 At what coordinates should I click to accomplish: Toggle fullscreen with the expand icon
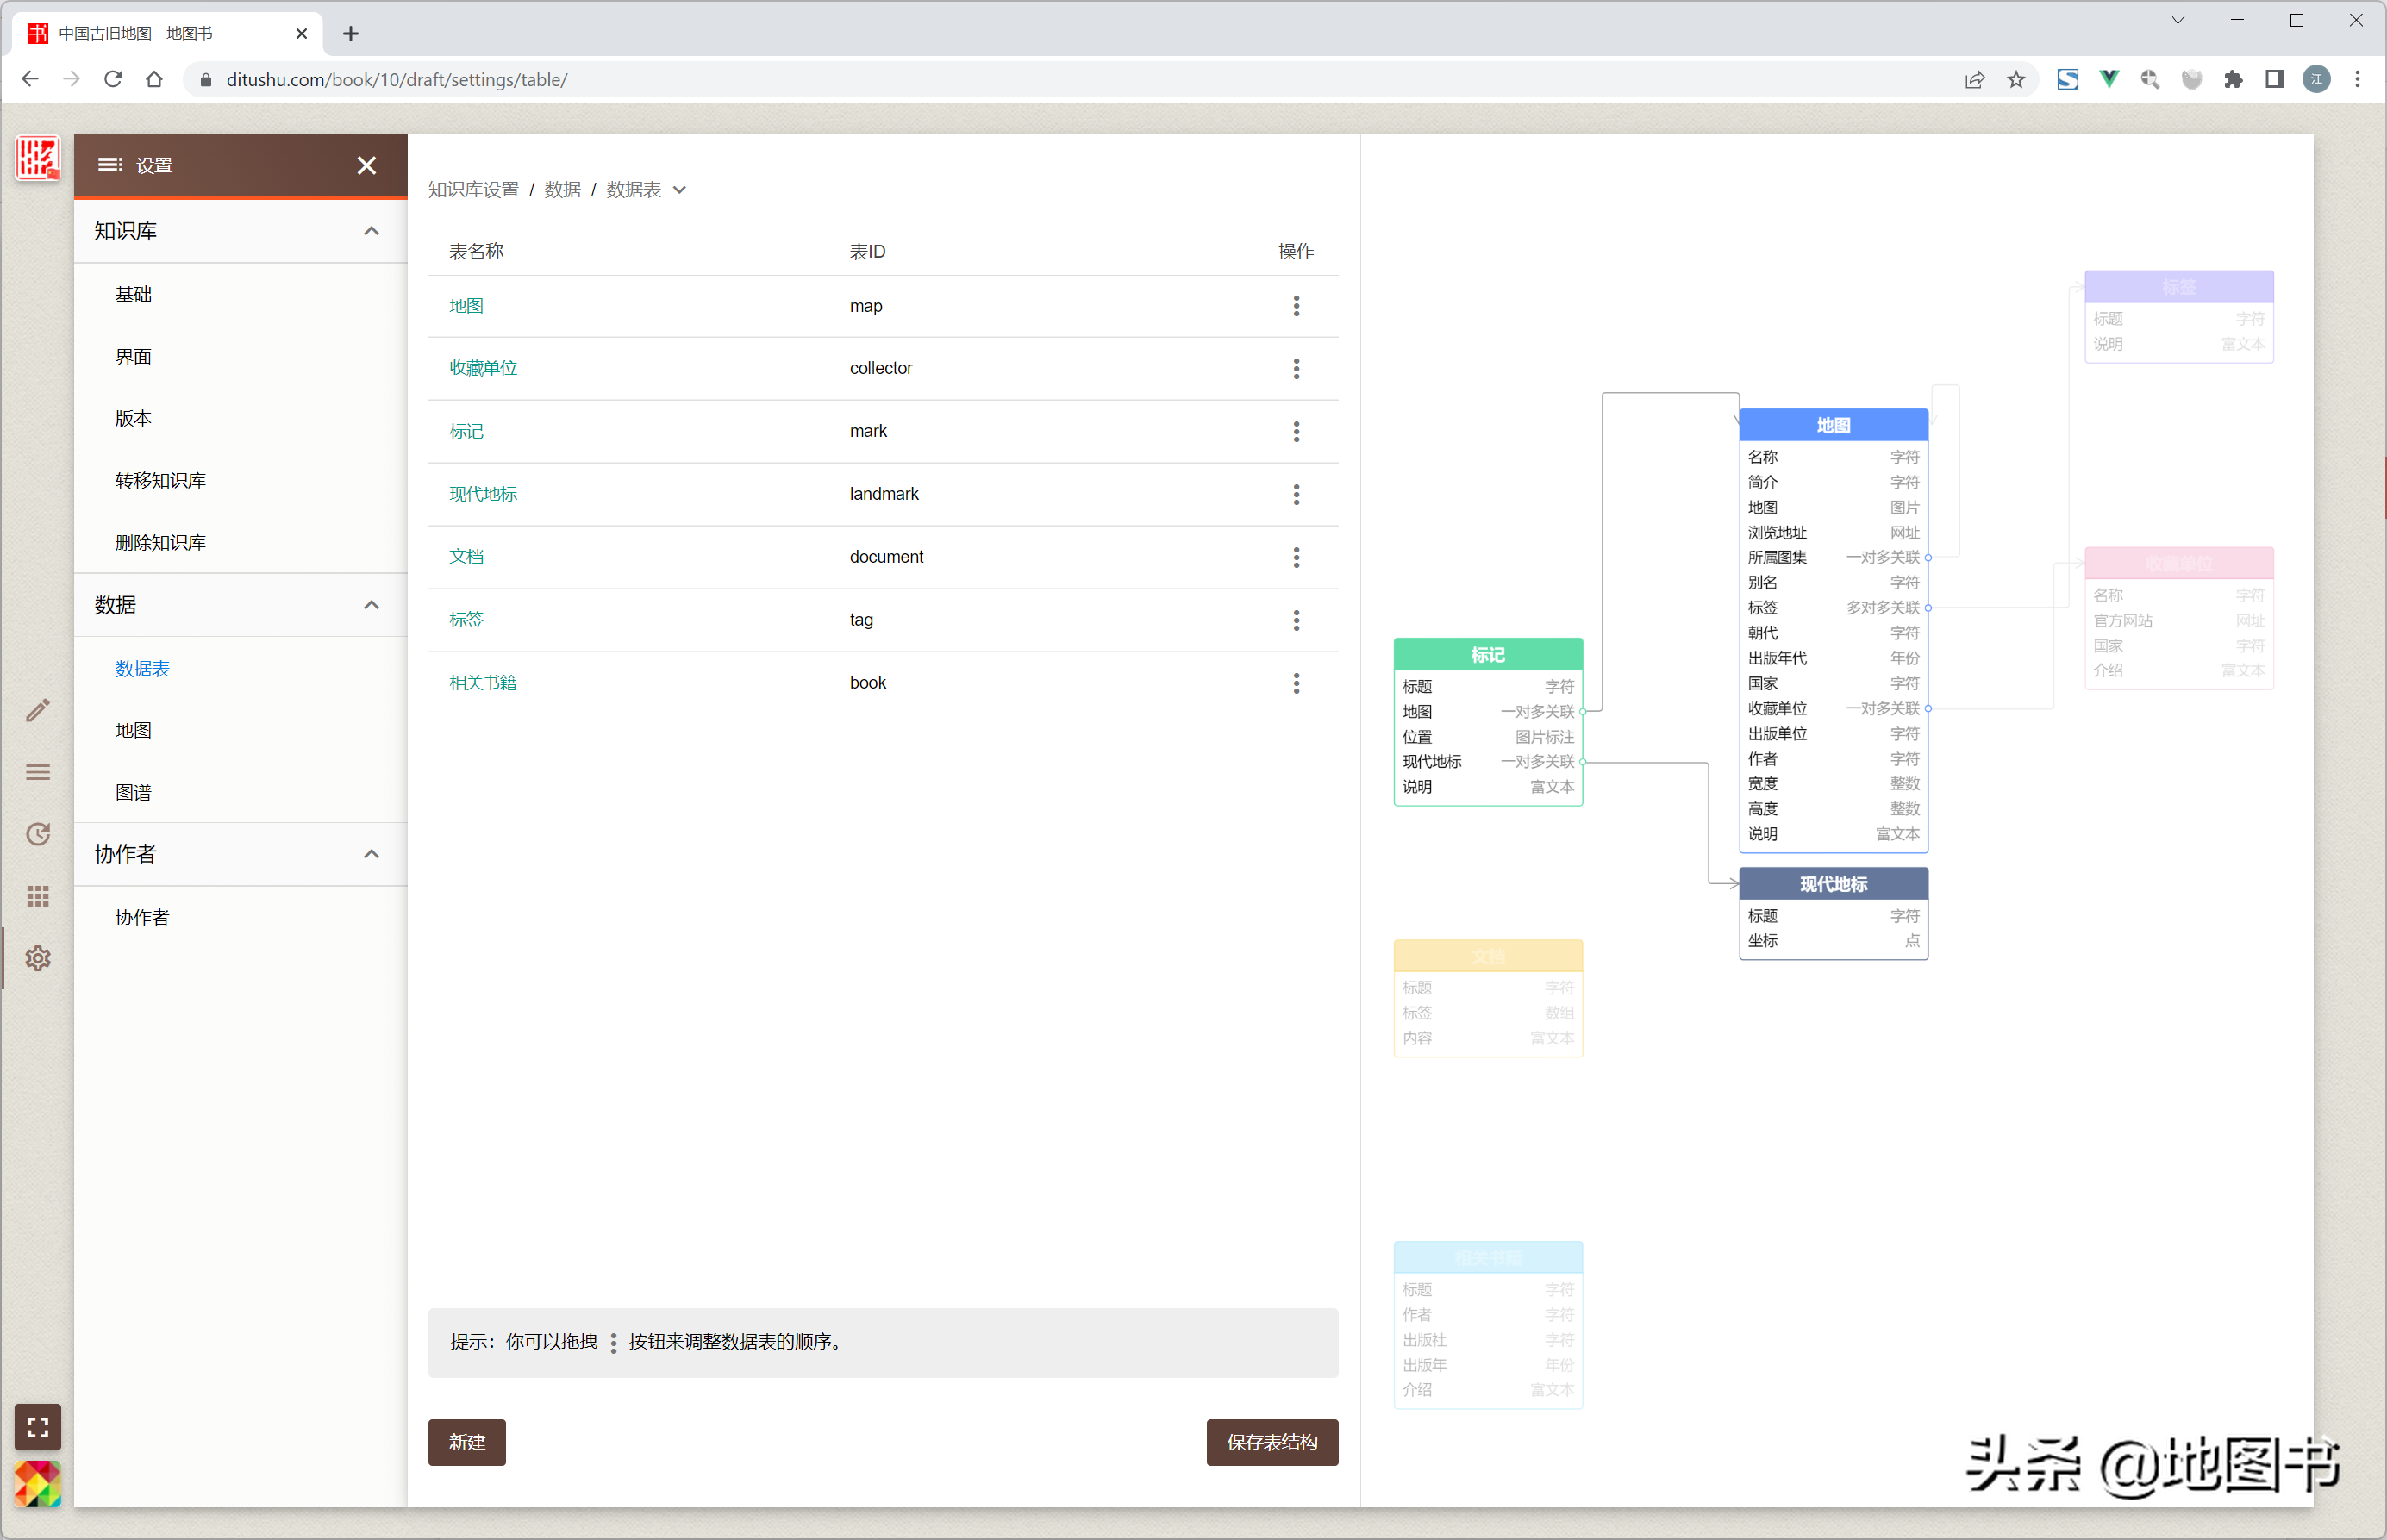tap(38, 1427)
